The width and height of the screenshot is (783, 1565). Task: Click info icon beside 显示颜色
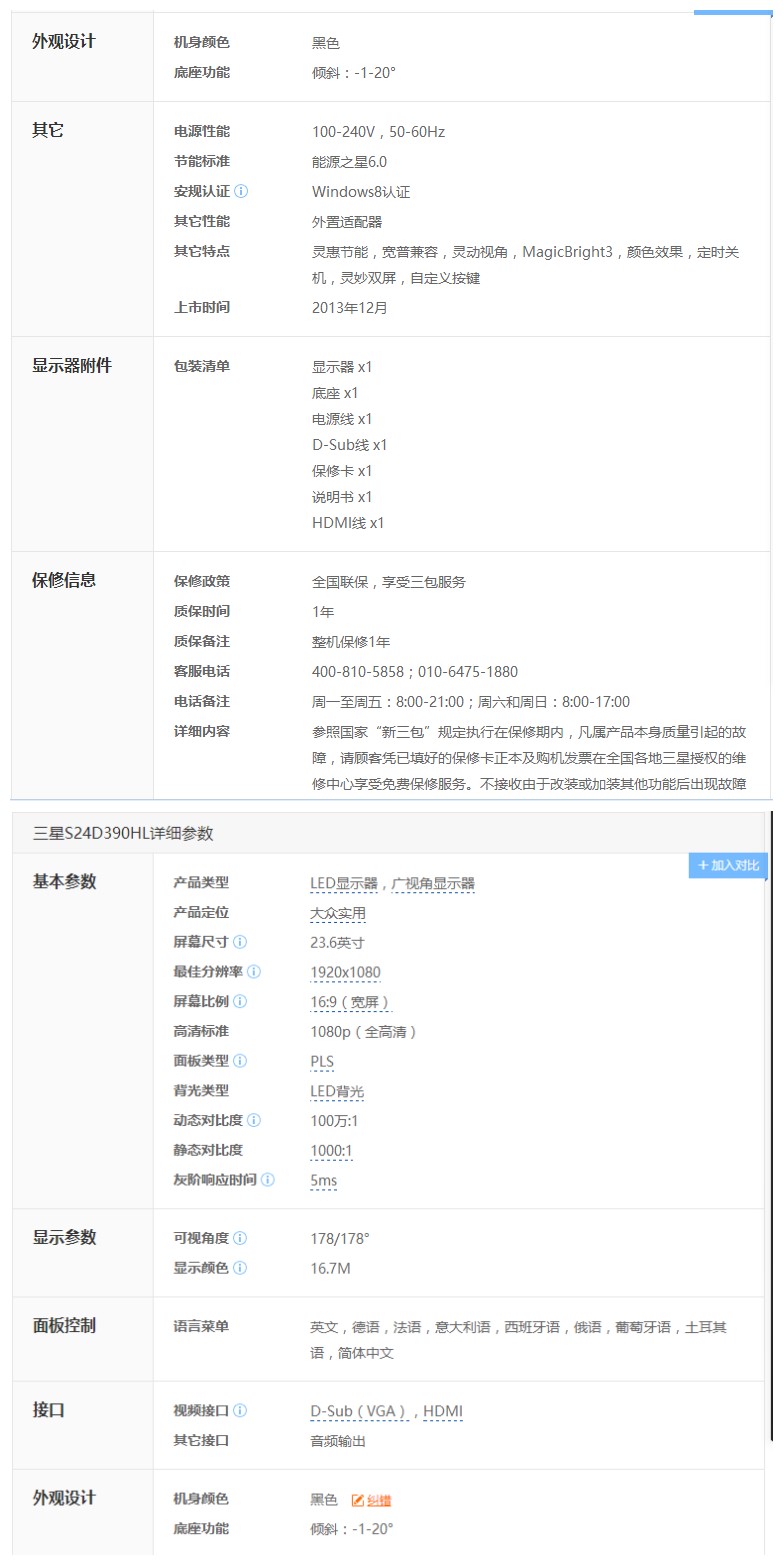[x=240, y=1268]
